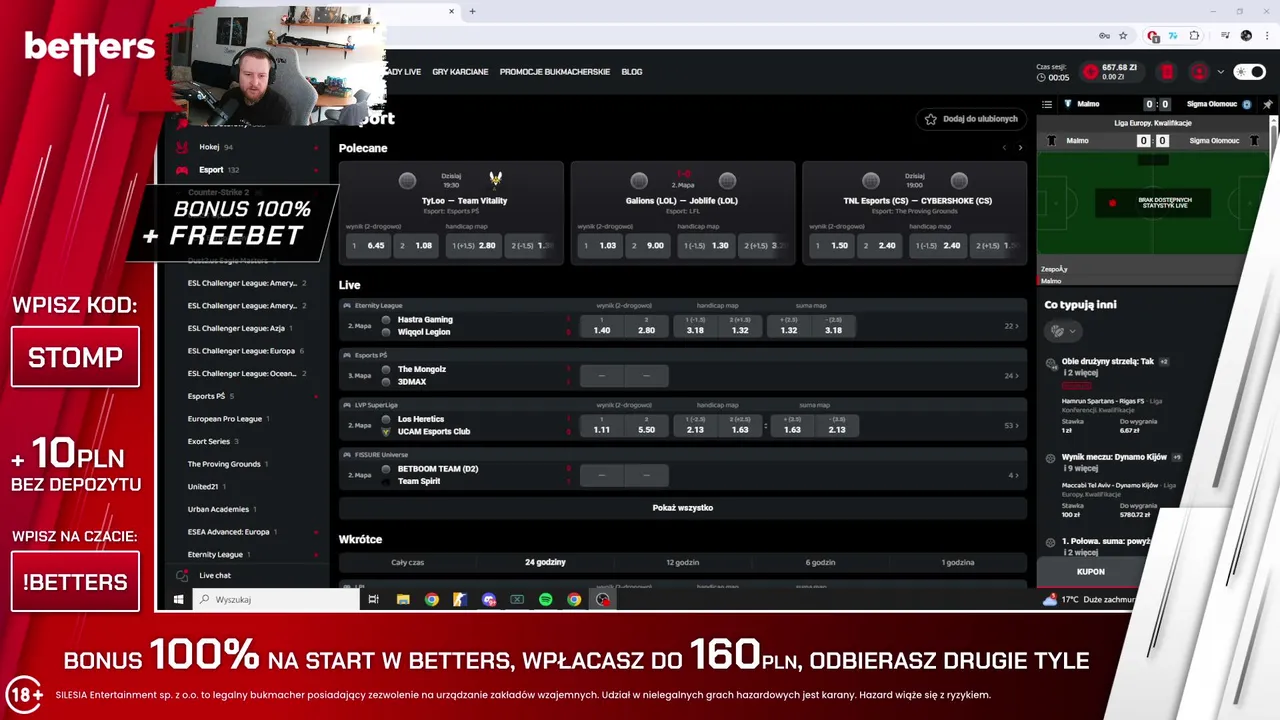Open the user account profile icon
Screen dimensions: 1280x720
point(1199,72)
